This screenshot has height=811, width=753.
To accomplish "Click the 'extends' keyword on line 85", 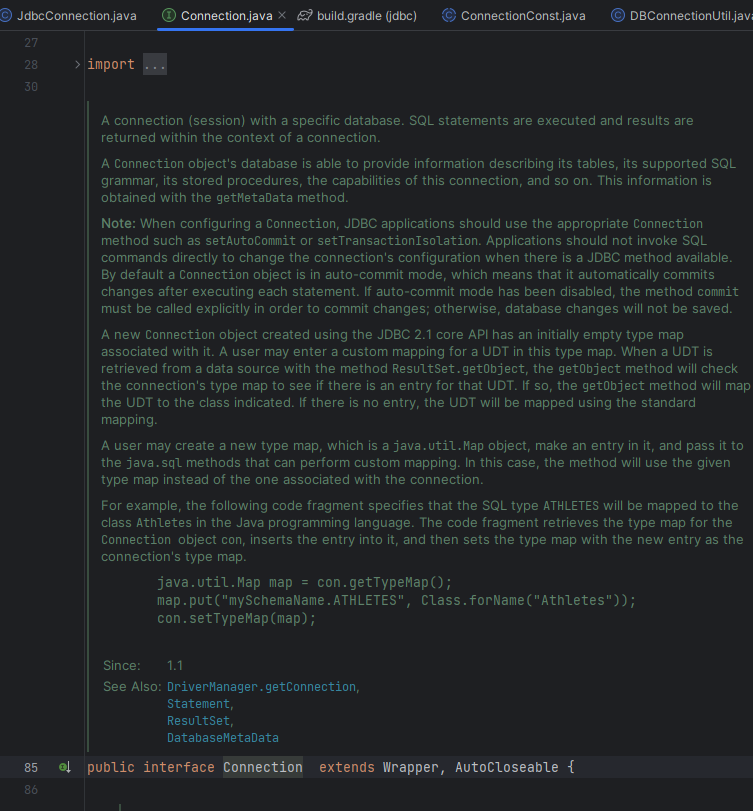I will [x=347, y=767].
